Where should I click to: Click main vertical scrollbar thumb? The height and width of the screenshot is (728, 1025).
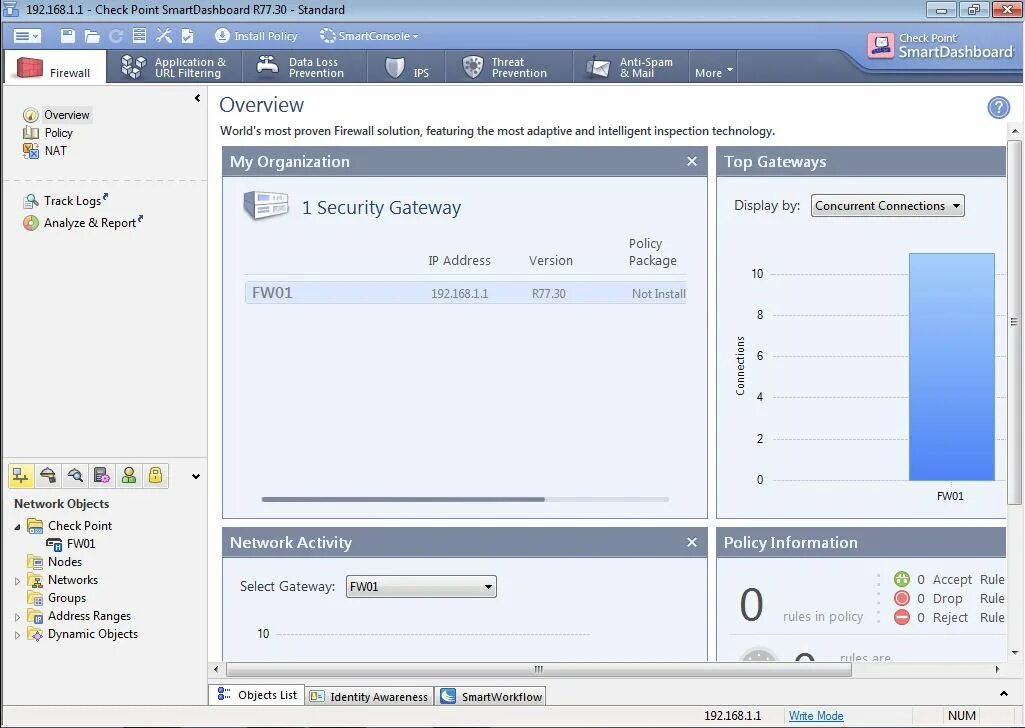click(1014, 322)
